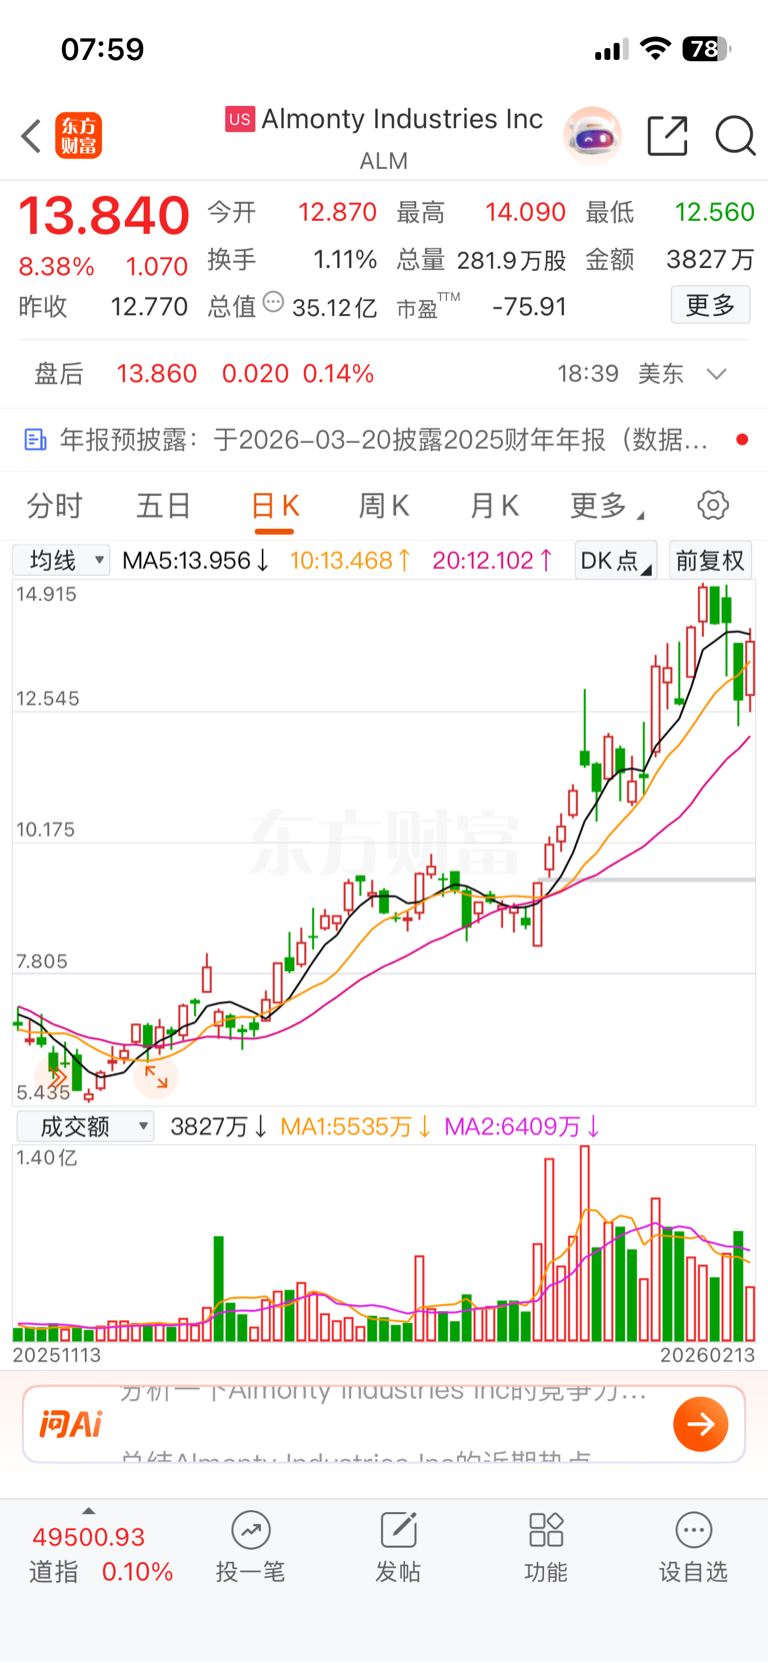This screenshot has width=768, height=1663.
Task: Tap the volume bar chart
Action: 384,1243
